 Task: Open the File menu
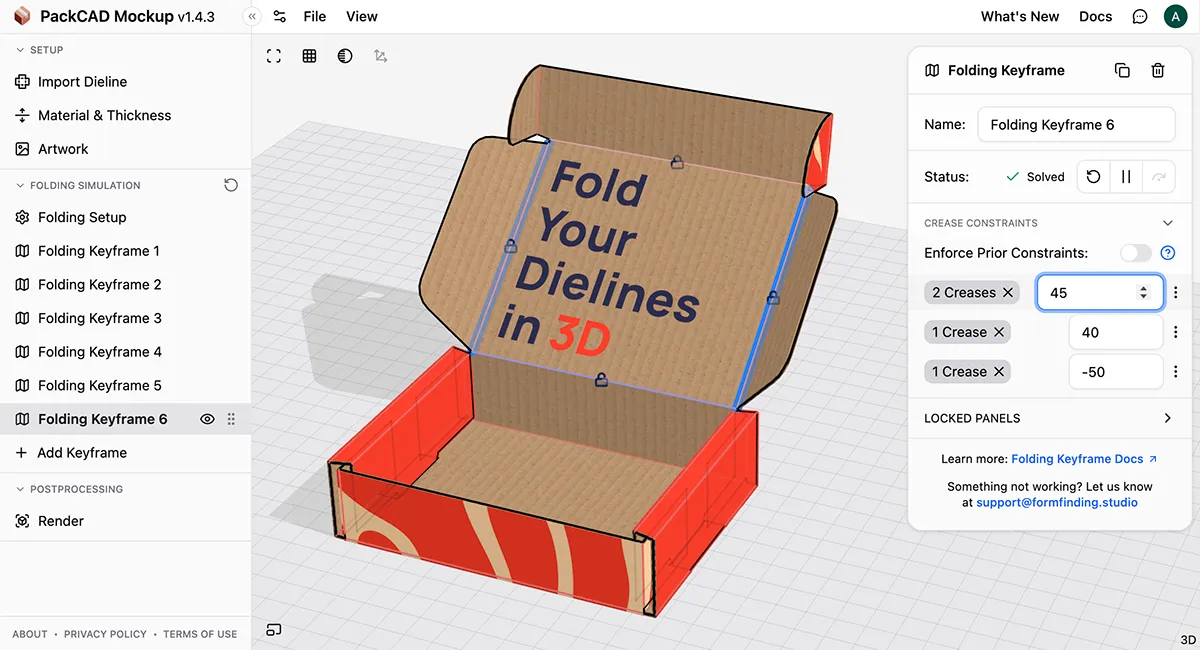click(x=315, y=16)
